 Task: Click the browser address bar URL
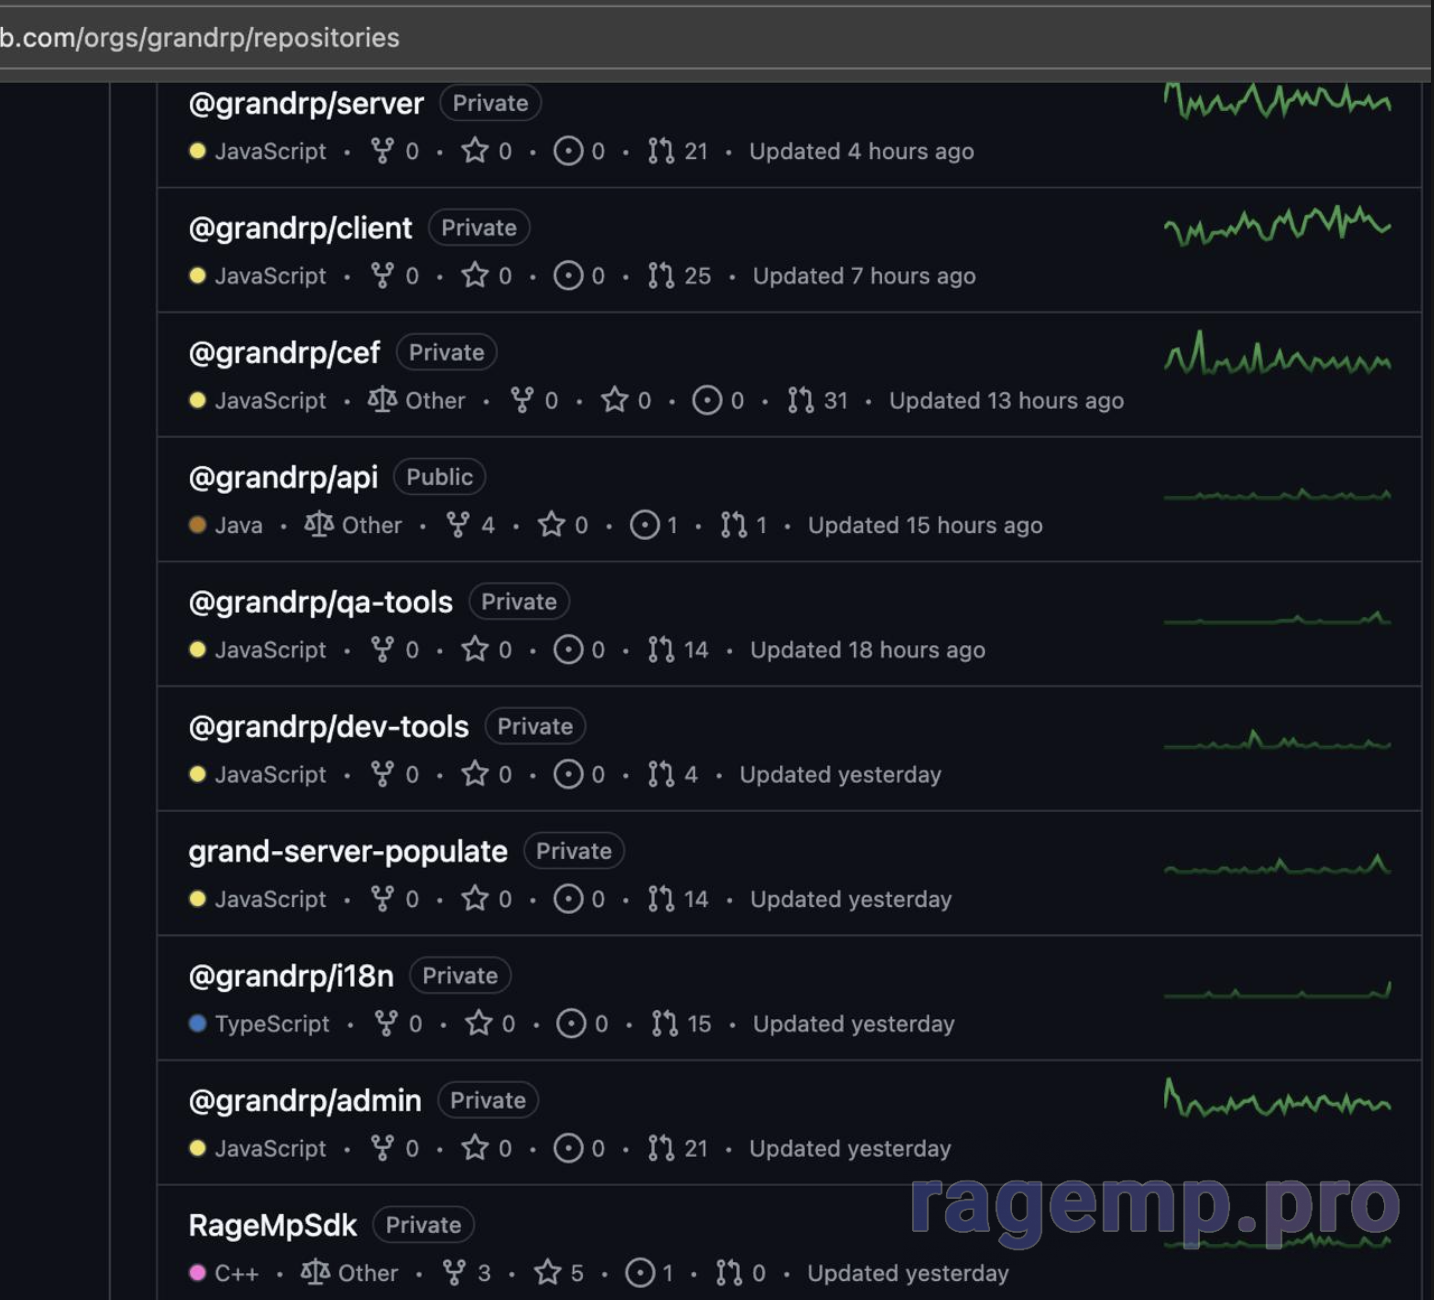click(x=200, y=37)
